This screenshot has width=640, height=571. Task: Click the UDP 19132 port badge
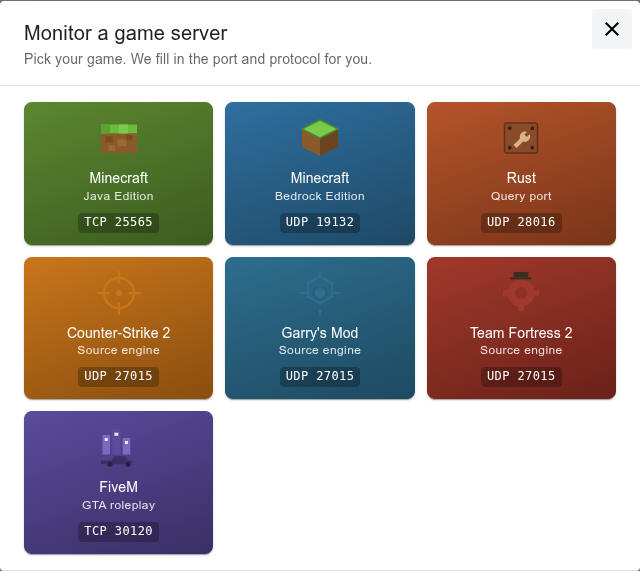point(320,222)
